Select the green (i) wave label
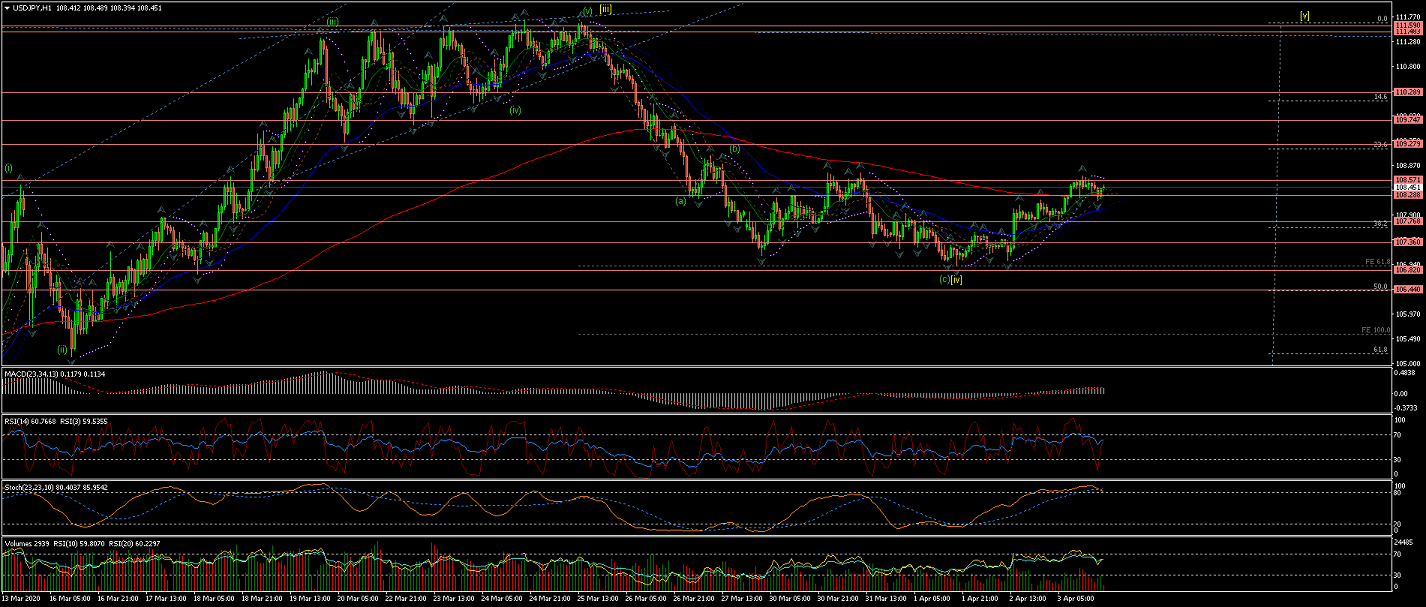Viewport: 1426px width, 607px height. tap(8, 168)
